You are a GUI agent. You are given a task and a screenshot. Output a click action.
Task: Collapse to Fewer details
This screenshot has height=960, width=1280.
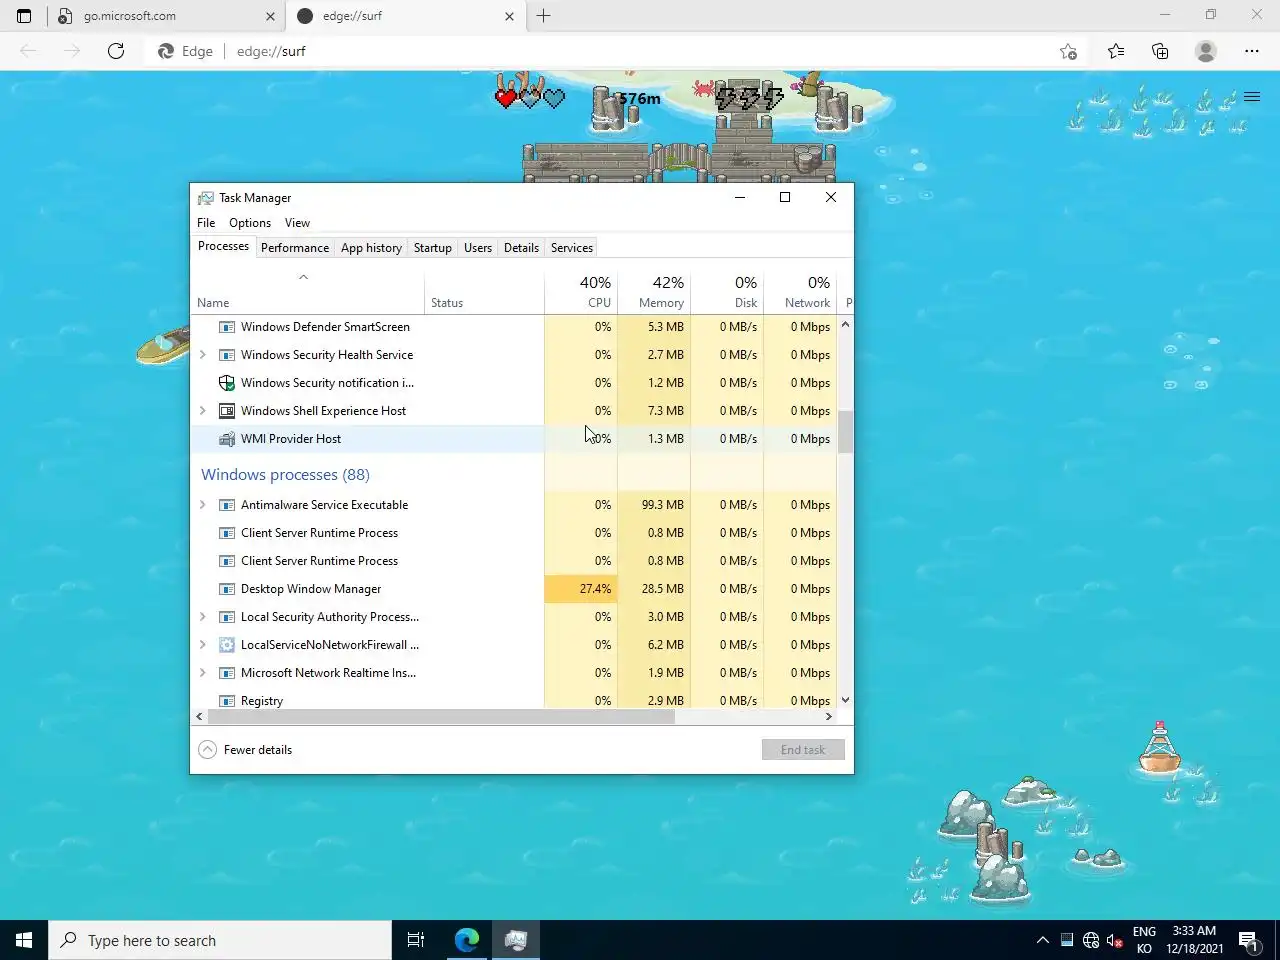pyautogui.click(x=246, y=750)
